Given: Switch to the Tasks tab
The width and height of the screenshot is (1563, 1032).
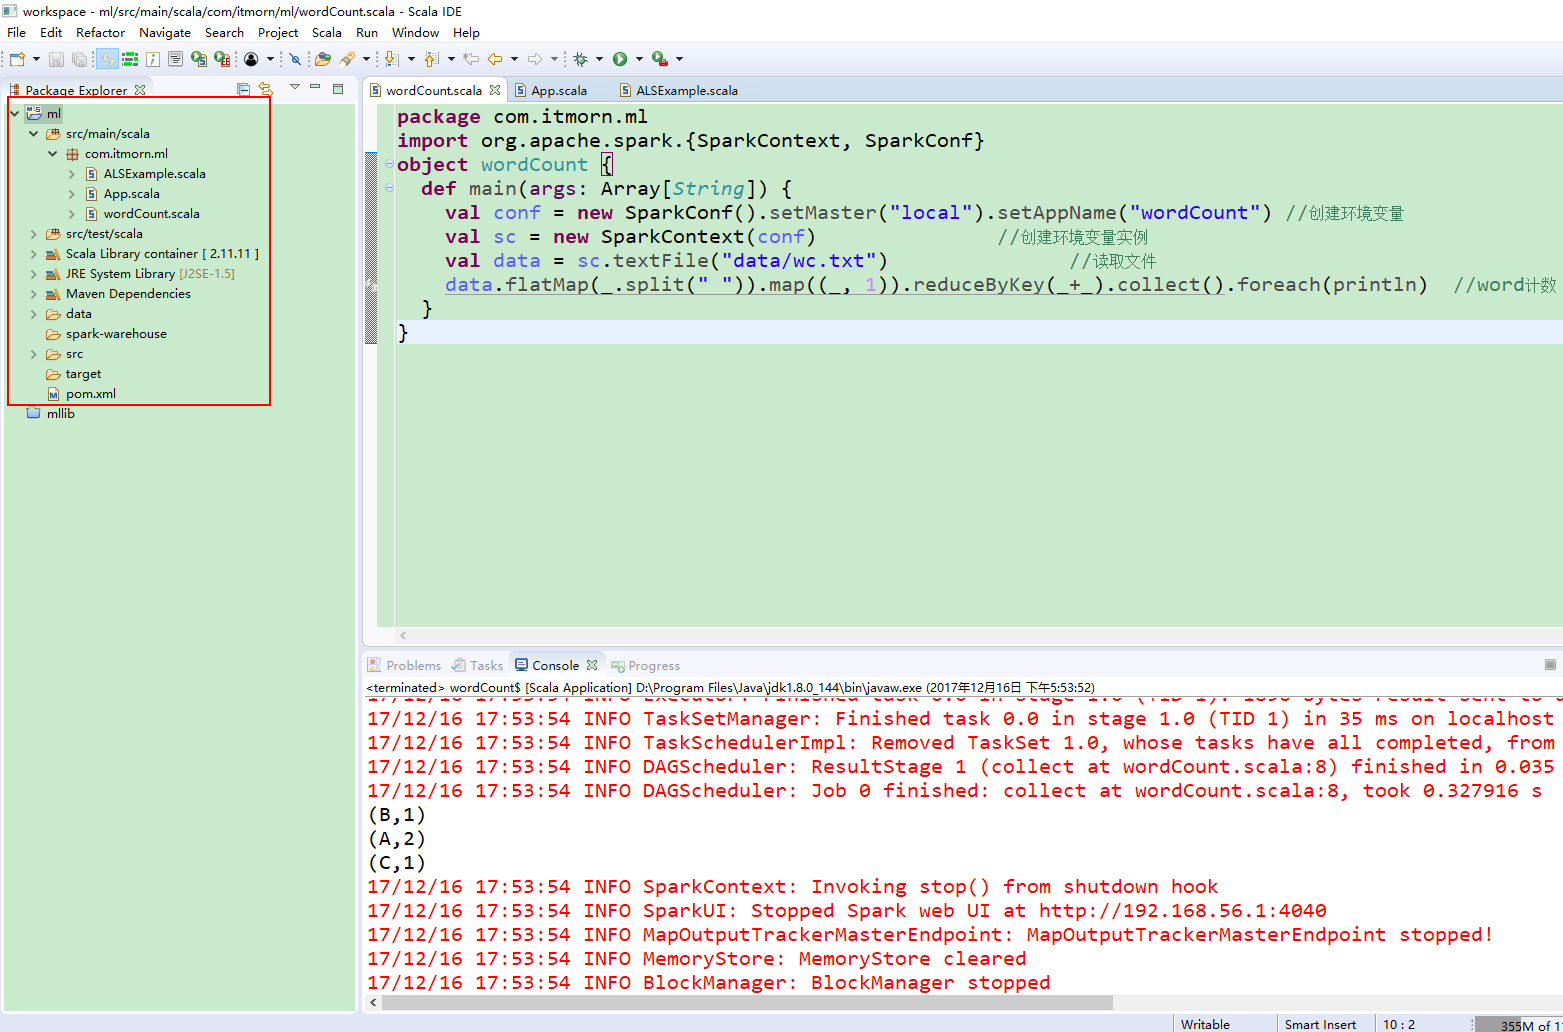Looking at the screenshot, I should pyautogui.click(x=477, y=665).
